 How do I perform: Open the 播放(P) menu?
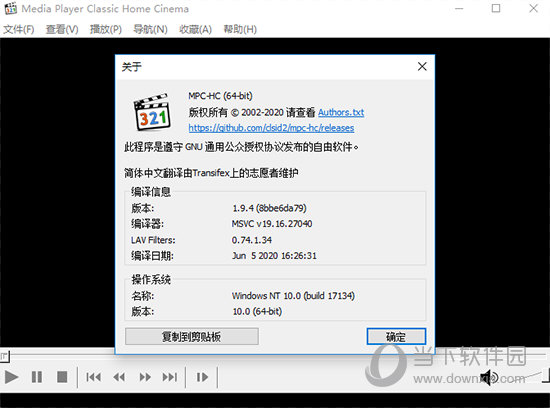106,29
